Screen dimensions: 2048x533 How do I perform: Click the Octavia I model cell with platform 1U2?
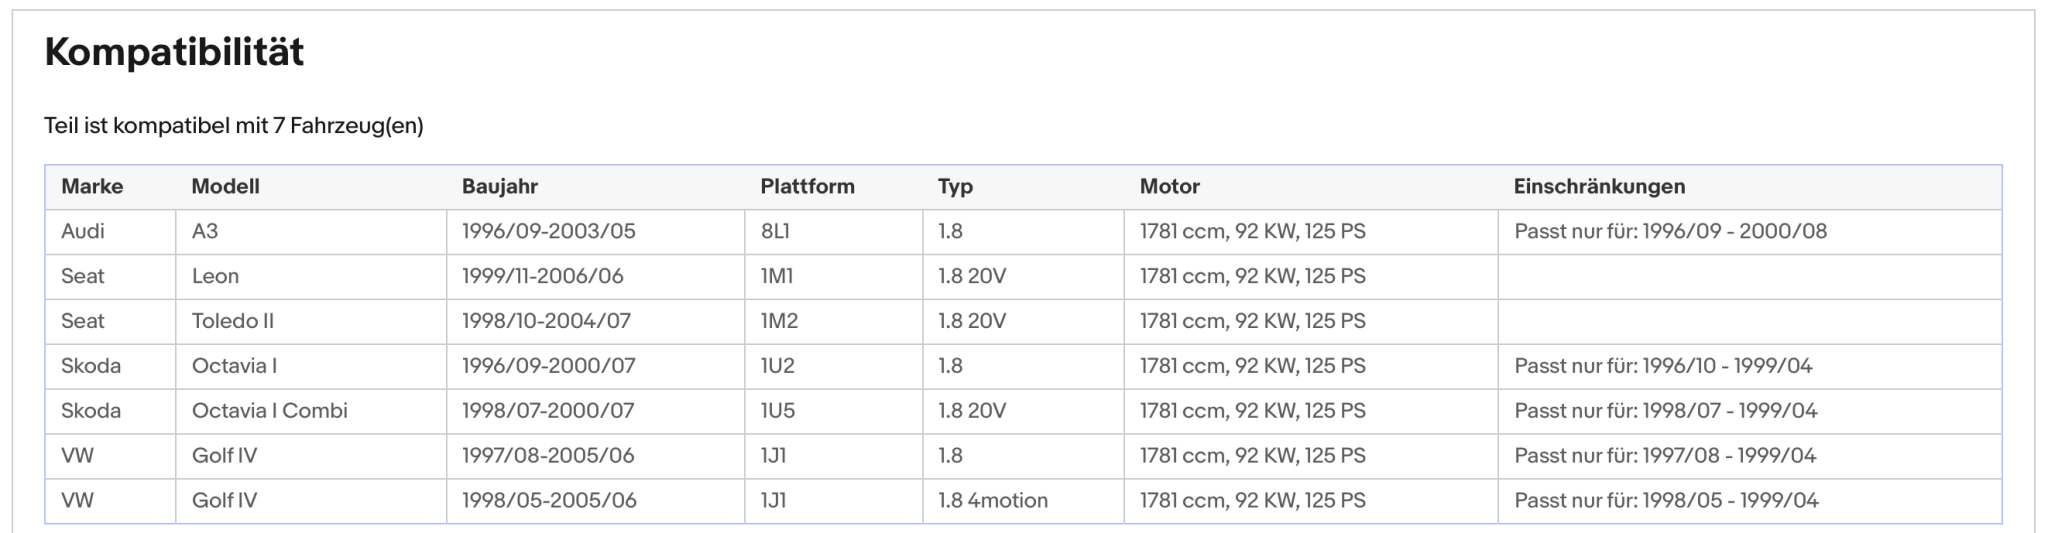(311, 367)
